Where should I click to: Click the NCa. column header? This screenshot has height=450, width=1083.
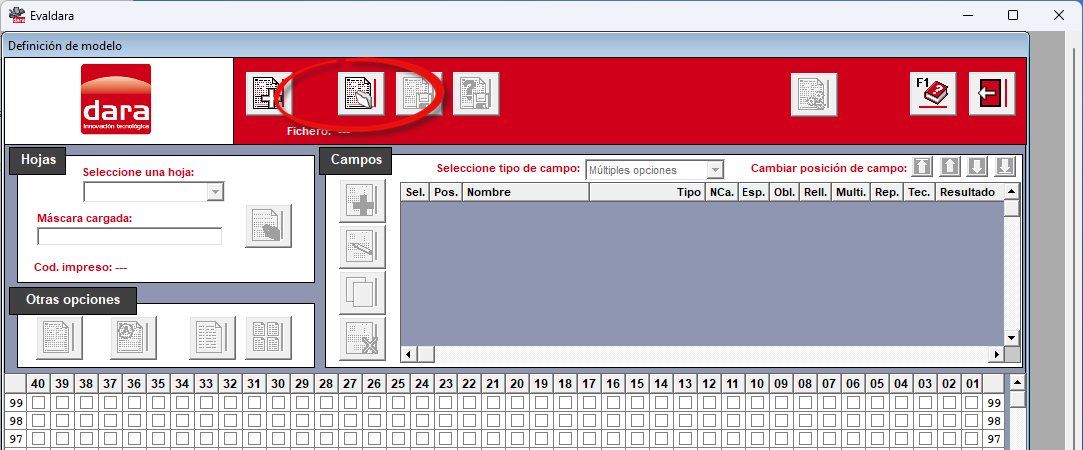pos(721,192)
